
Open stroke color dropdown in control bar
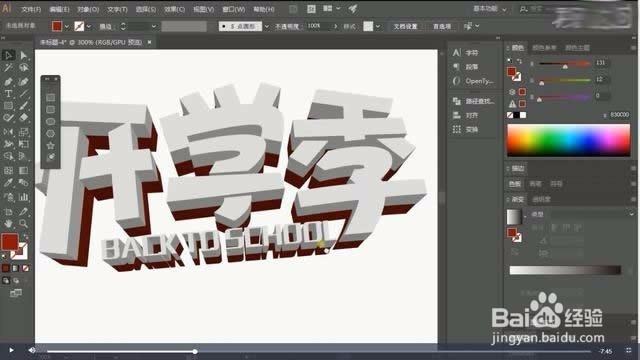coord(89,27)
